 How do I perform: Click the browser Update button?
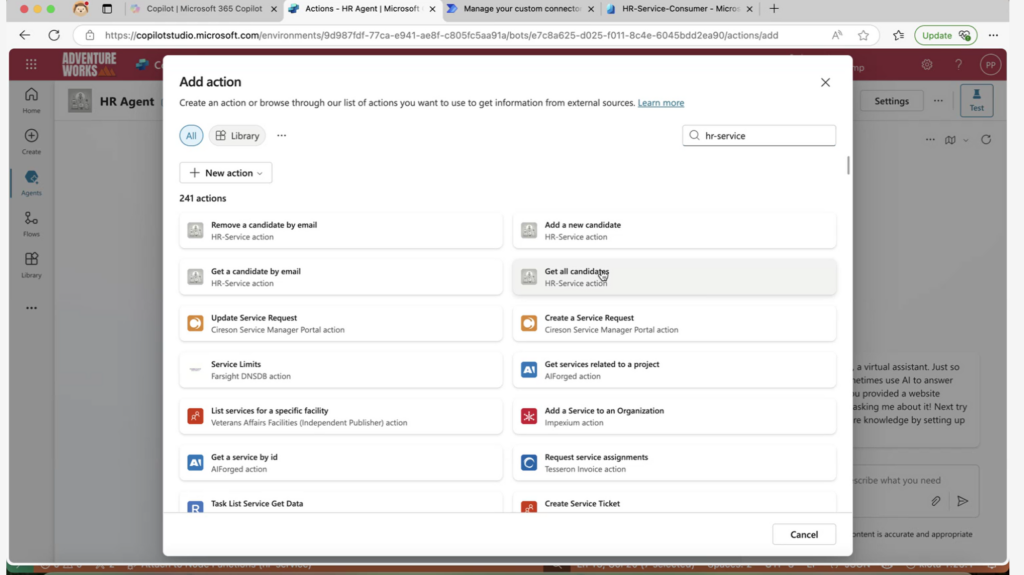[x=945, y=35]
